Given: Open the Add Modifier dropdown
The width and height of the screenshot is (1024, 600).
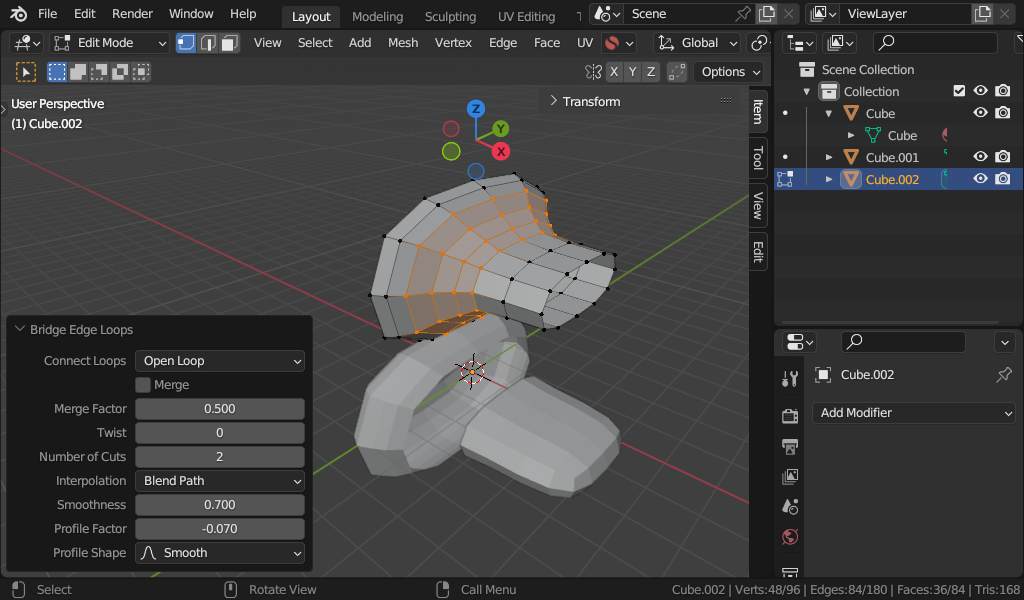Looking at the screenshot, I should [914, 413].
